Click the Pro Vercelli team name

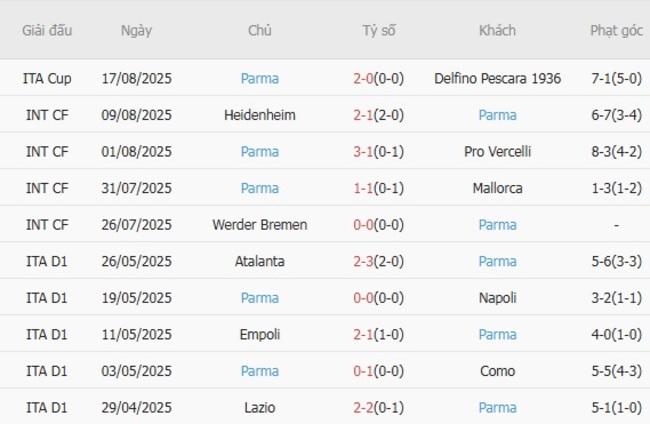pyautogui.click(x=497, y=152)
